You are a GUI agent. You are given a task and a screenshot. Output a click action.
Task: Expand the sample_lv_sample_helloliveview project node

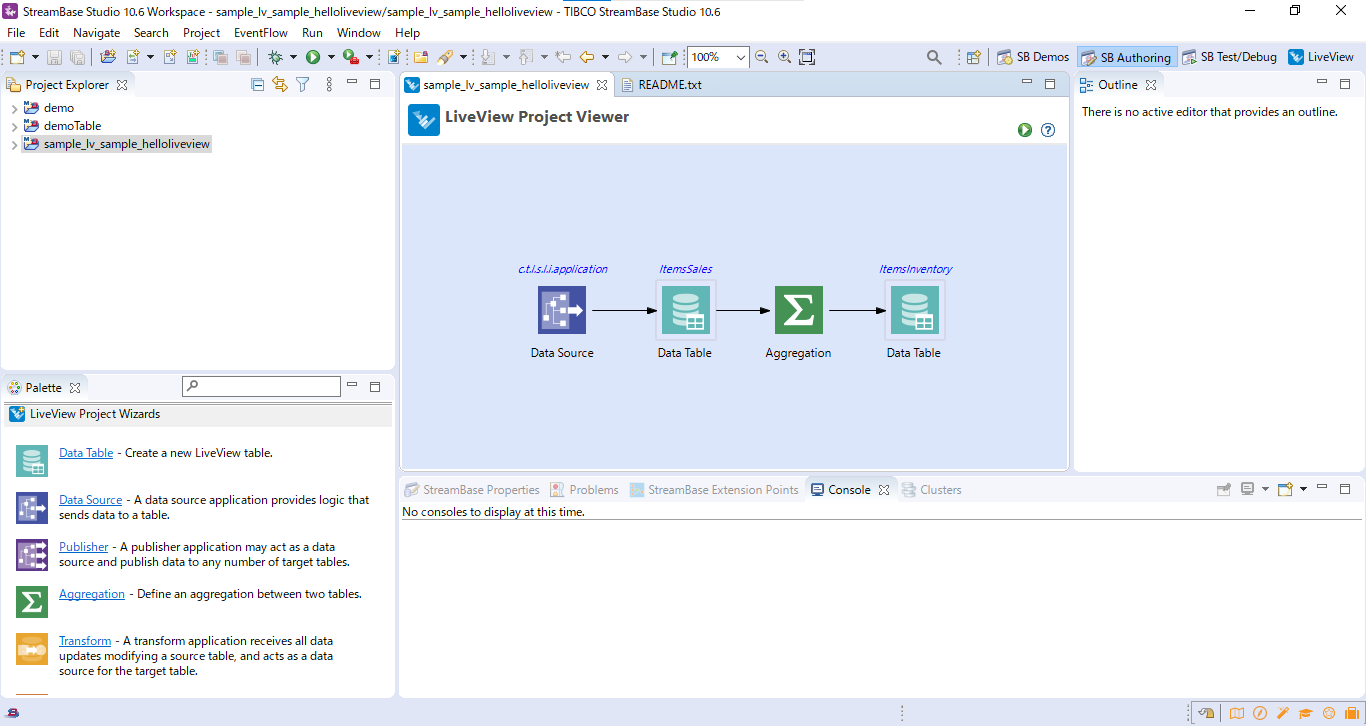coord(14,145)
